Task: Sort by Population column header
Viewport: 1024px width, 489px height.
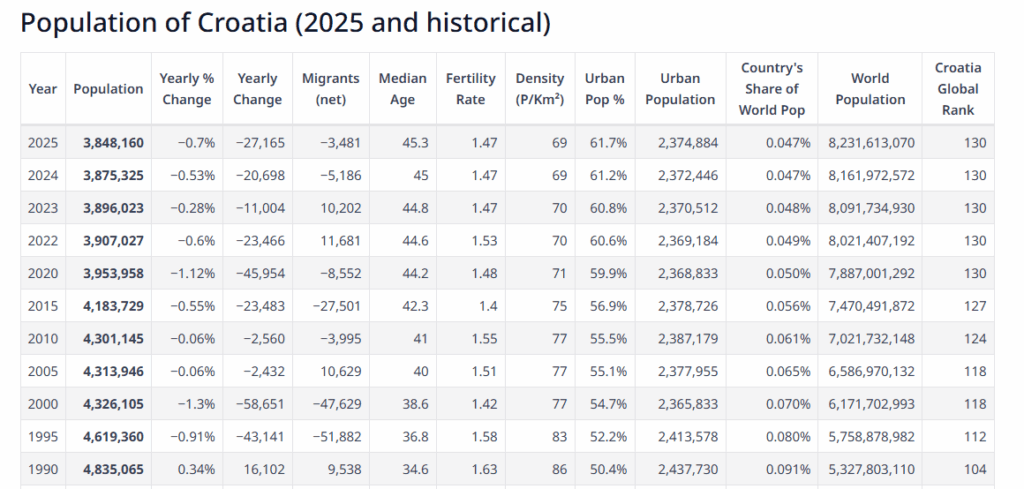Action: click(108, 89)
